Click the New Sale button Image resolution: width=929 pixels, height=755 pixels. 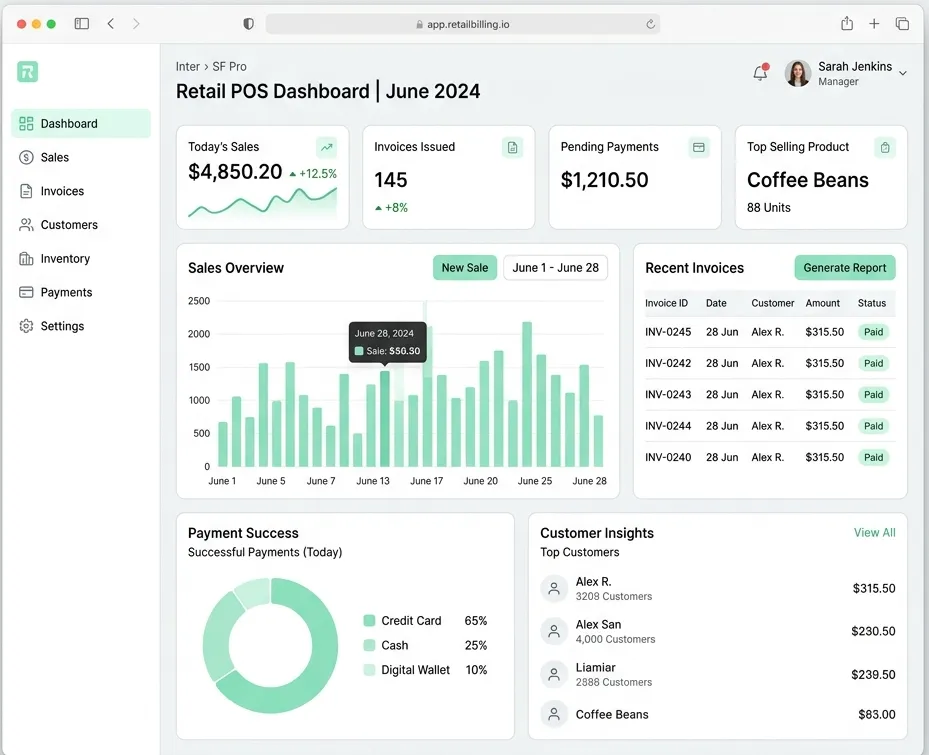[x=464, y=268]
